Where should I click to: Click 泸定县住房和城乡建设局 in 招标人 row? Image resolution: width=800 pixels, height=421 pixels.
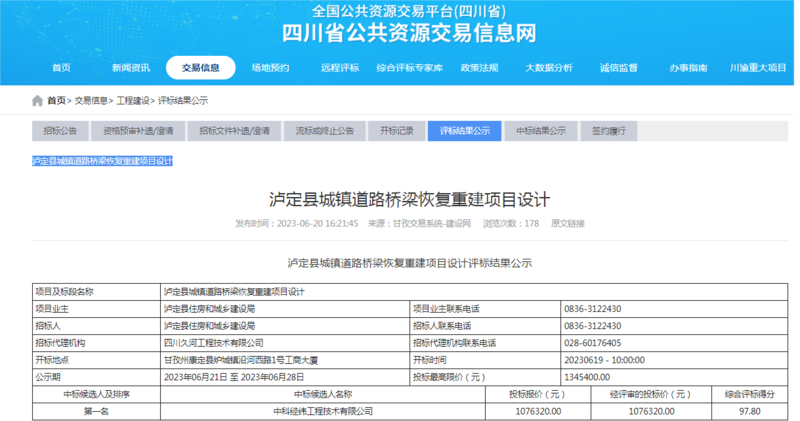pos(209,326)
